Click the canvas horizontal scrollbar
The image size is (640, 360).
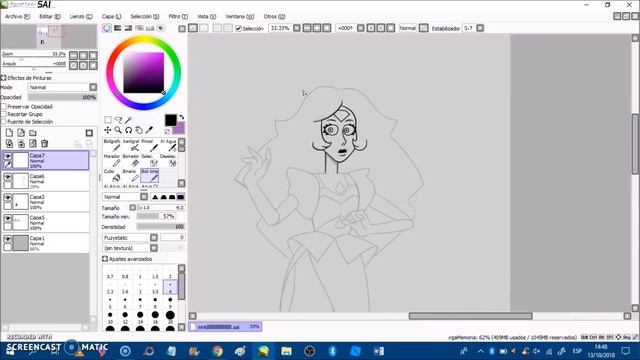tap(471, 316)
